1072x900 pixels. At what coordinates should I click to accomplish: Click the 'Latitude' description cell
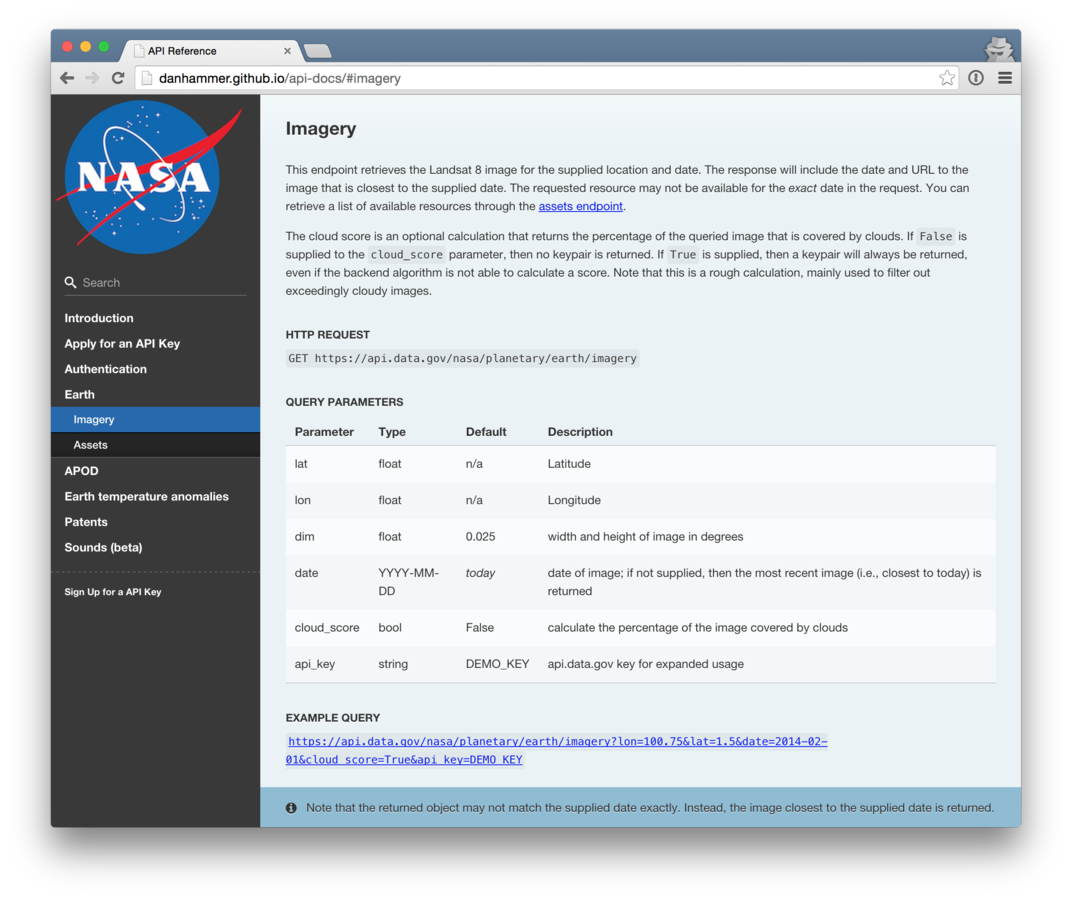(569, 463)
